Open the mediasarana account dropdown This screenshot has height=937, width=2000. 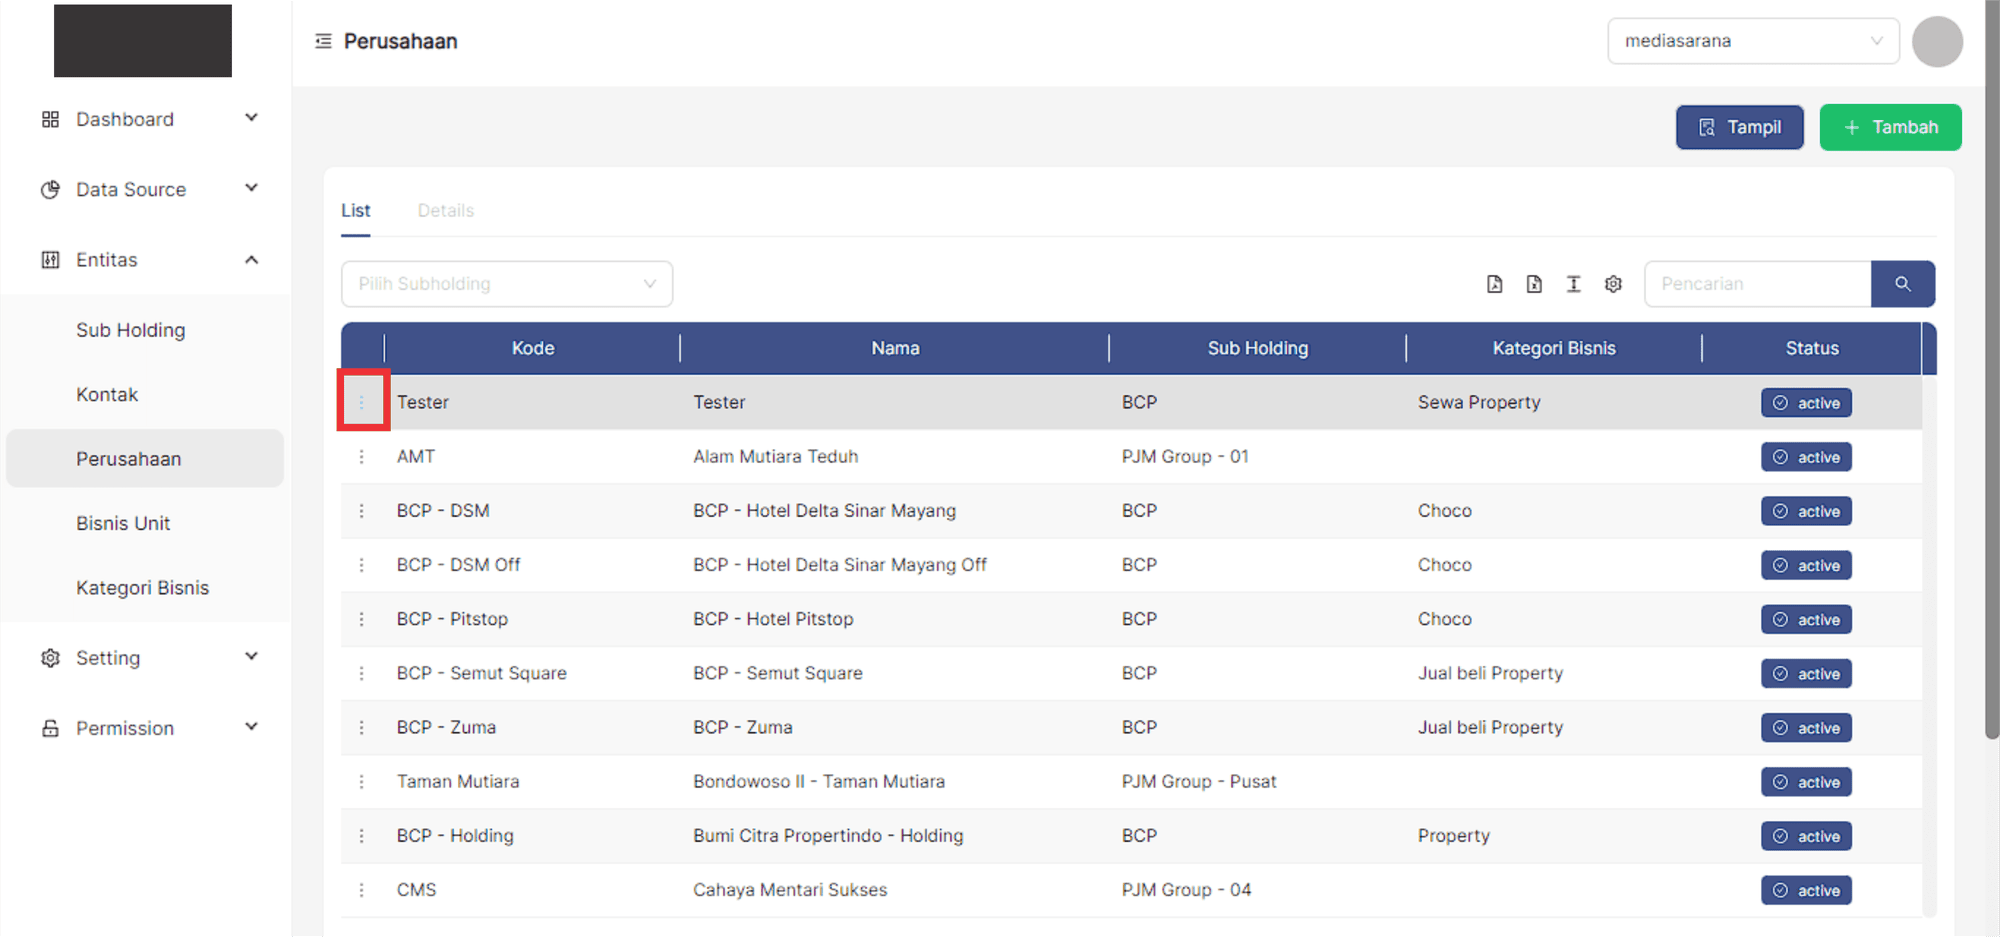click(1752, 41)
